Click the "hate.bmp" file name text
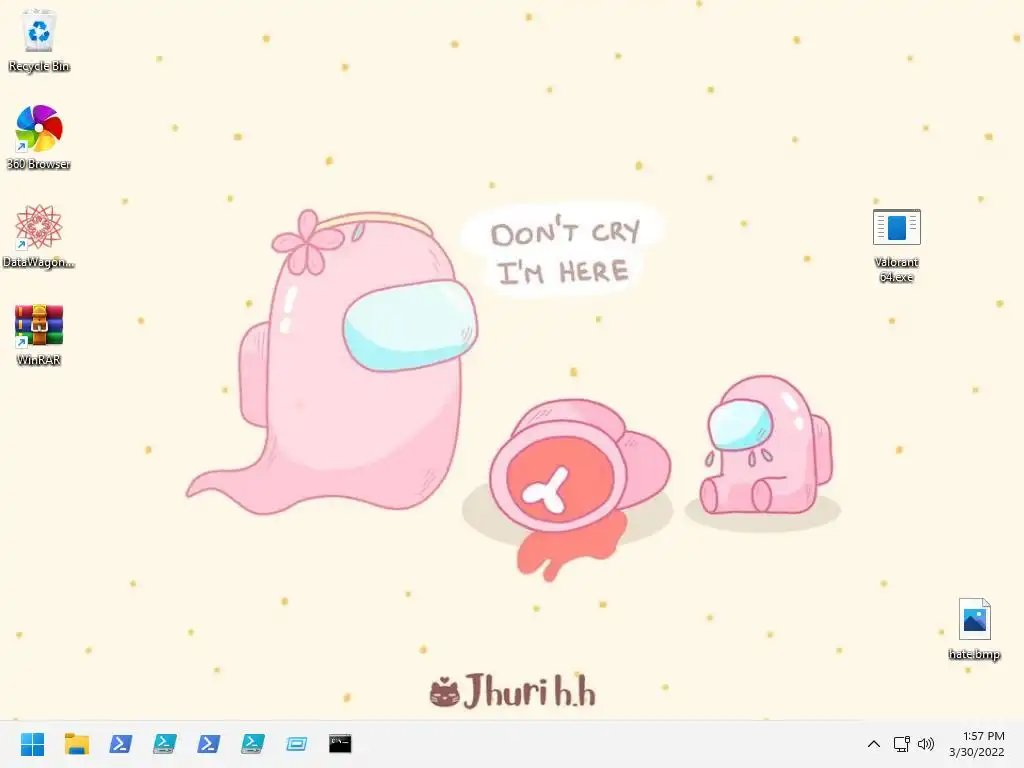This screenshot has height=768, width=1024. pos(974,654)
